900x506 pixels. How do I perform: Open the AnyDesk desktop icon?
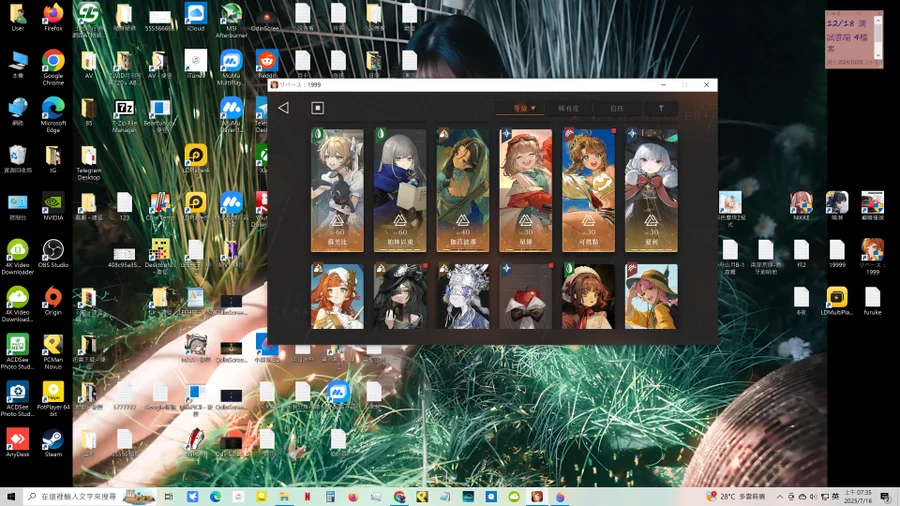click(18, 442)
